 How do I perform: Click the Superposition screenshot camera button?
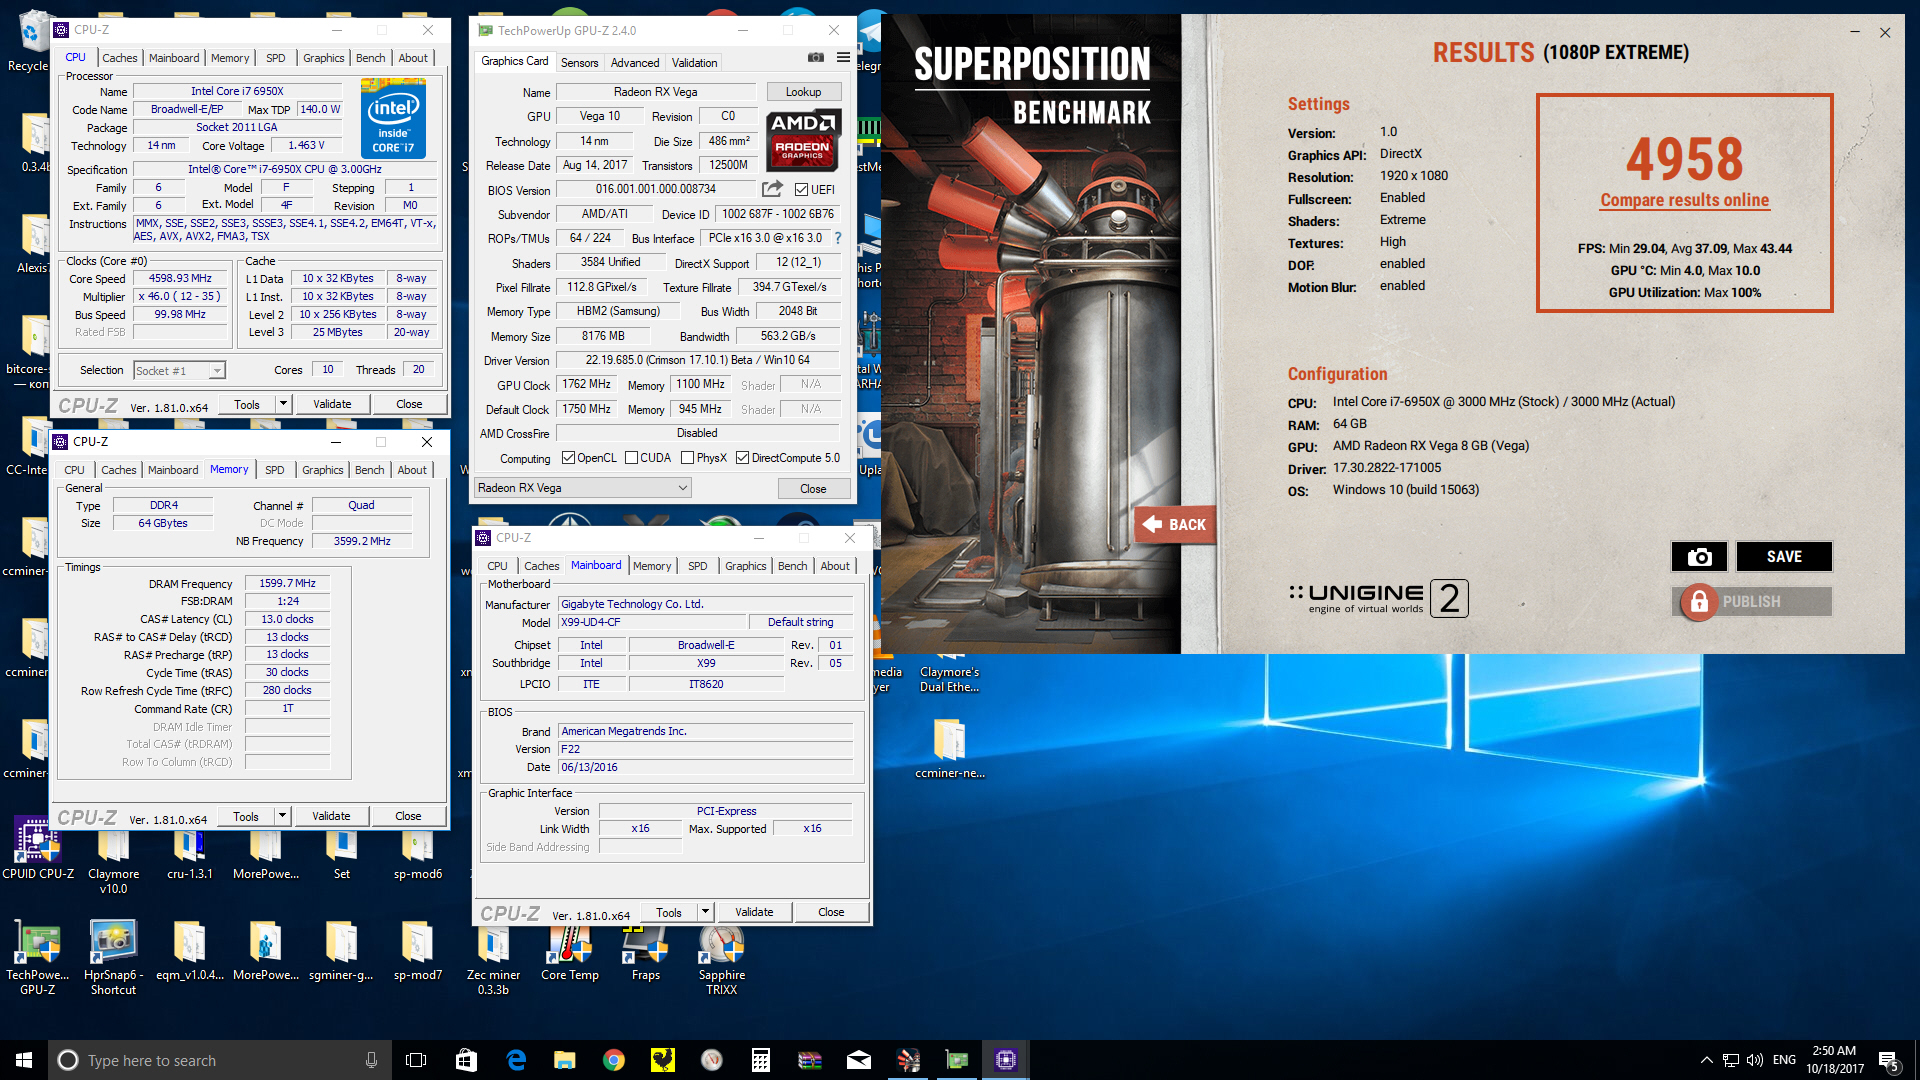1699,557
